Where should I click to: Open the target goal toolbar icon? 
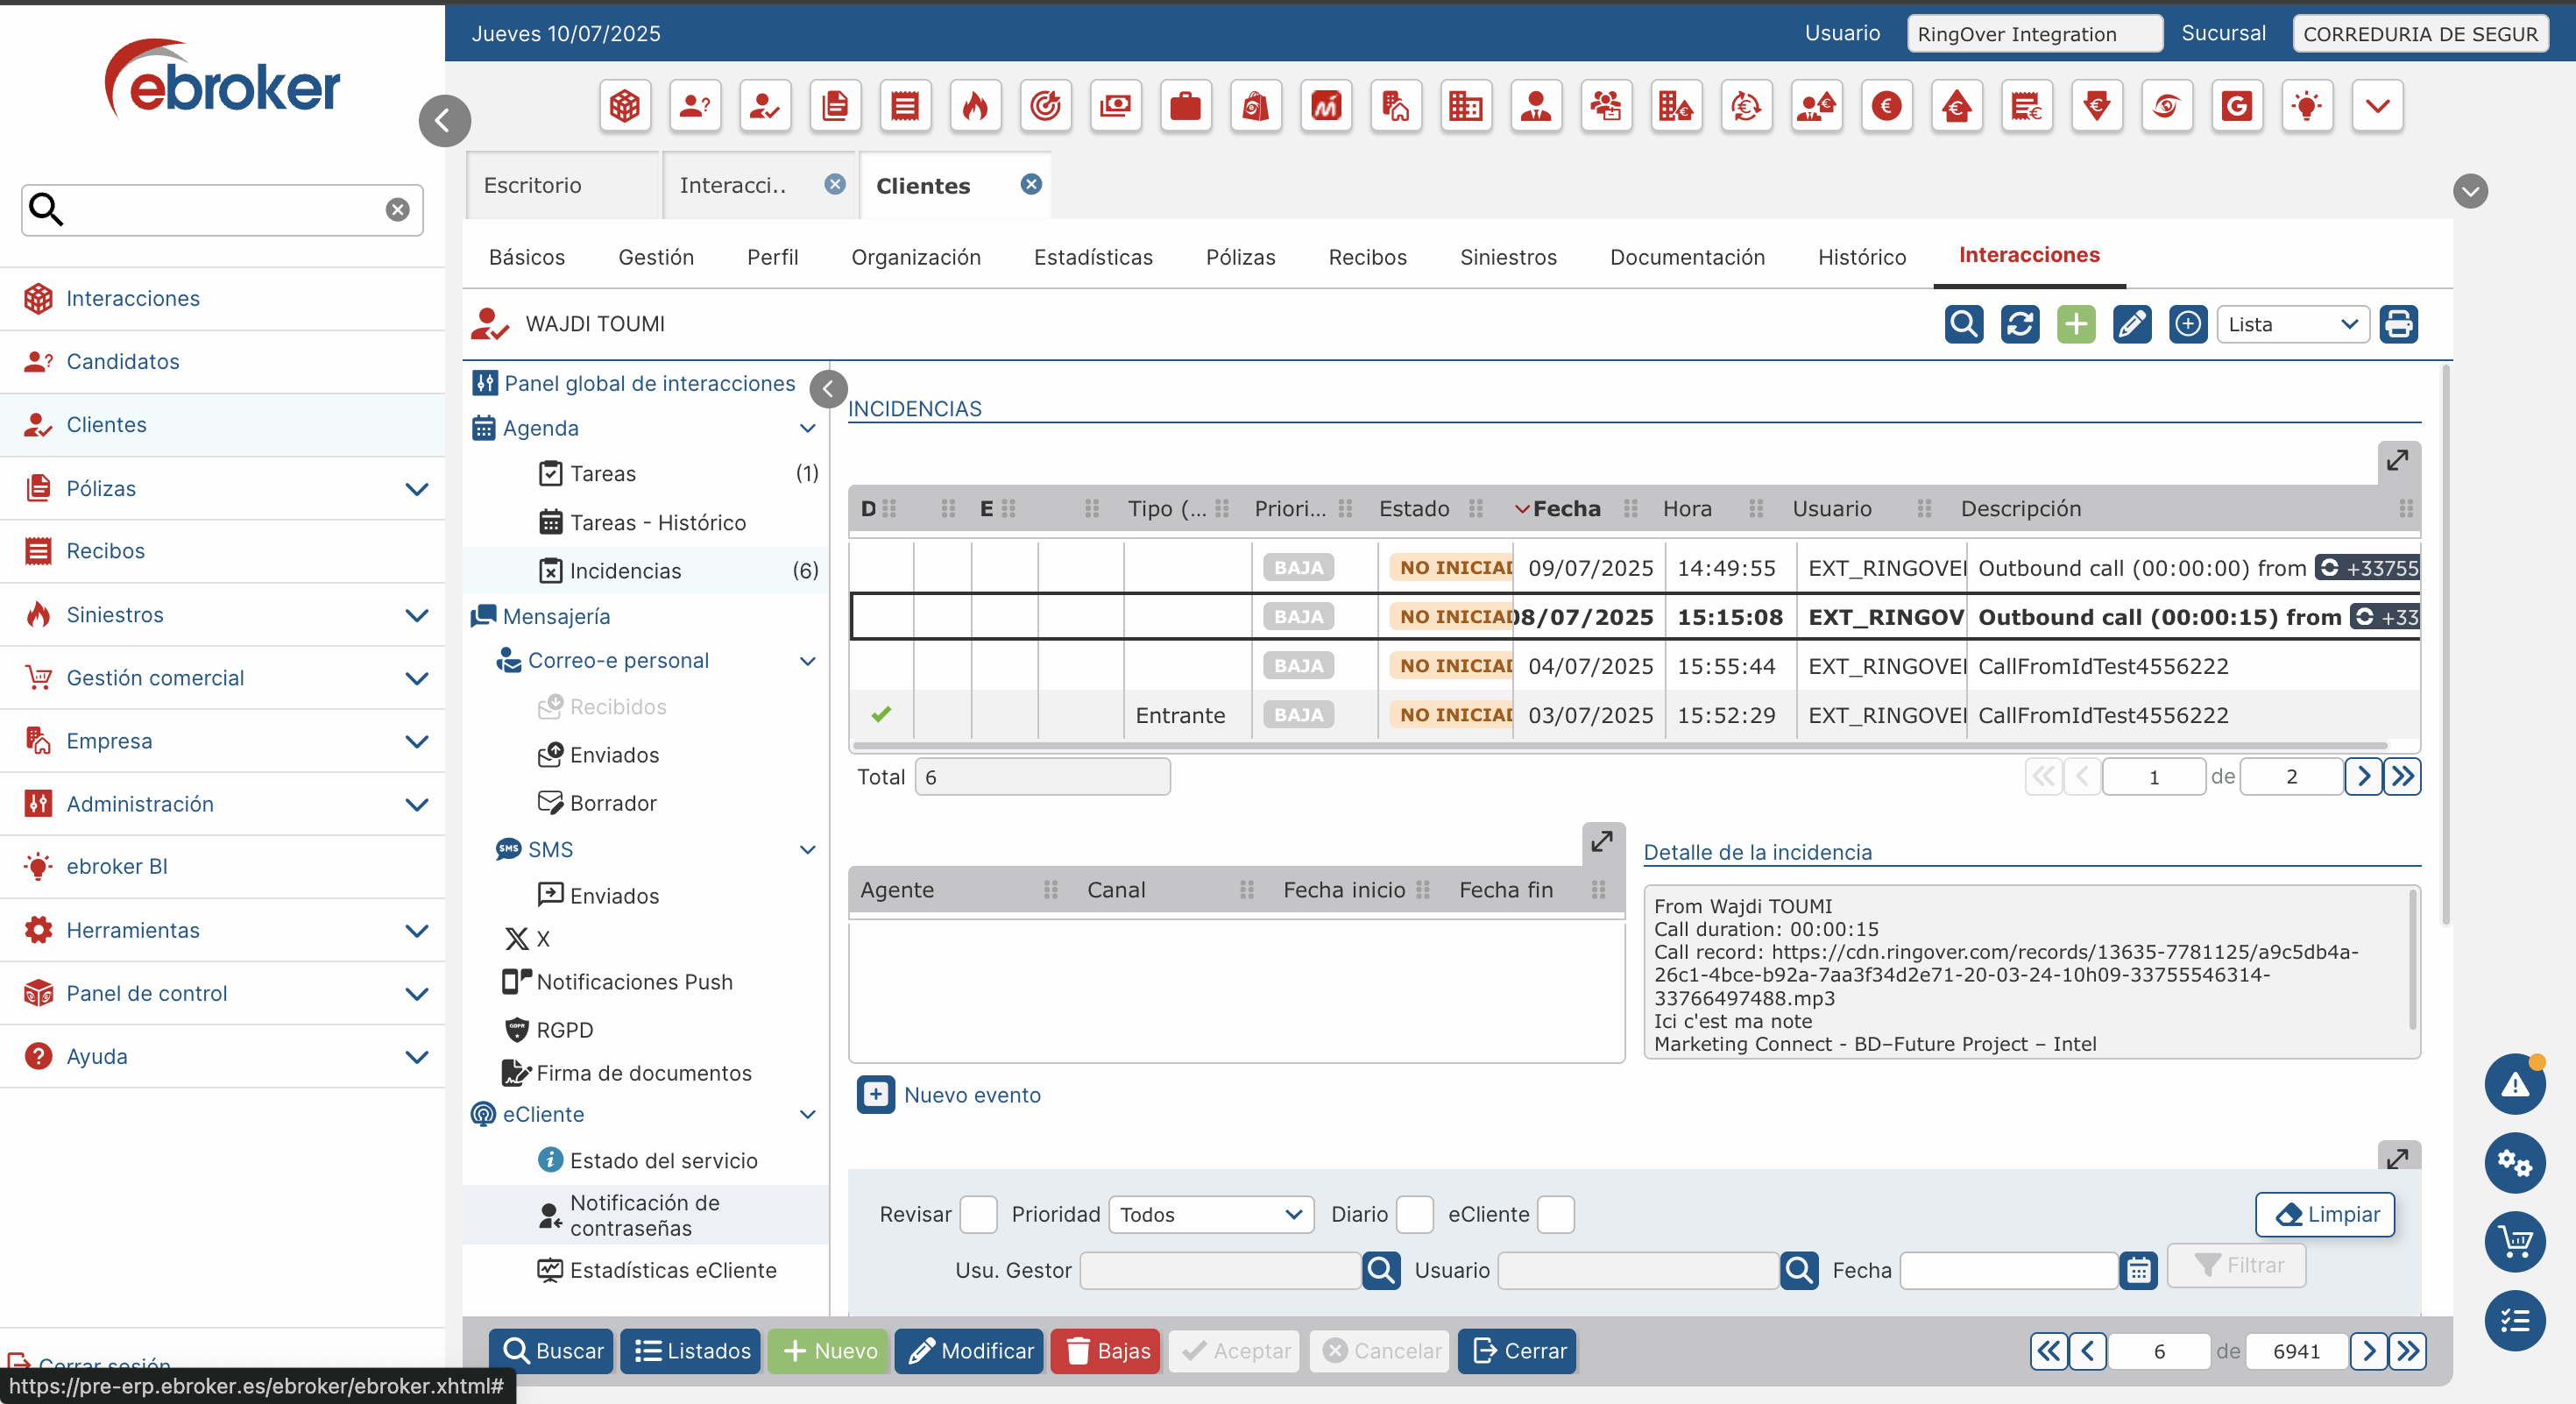(x=1045, y=105)
